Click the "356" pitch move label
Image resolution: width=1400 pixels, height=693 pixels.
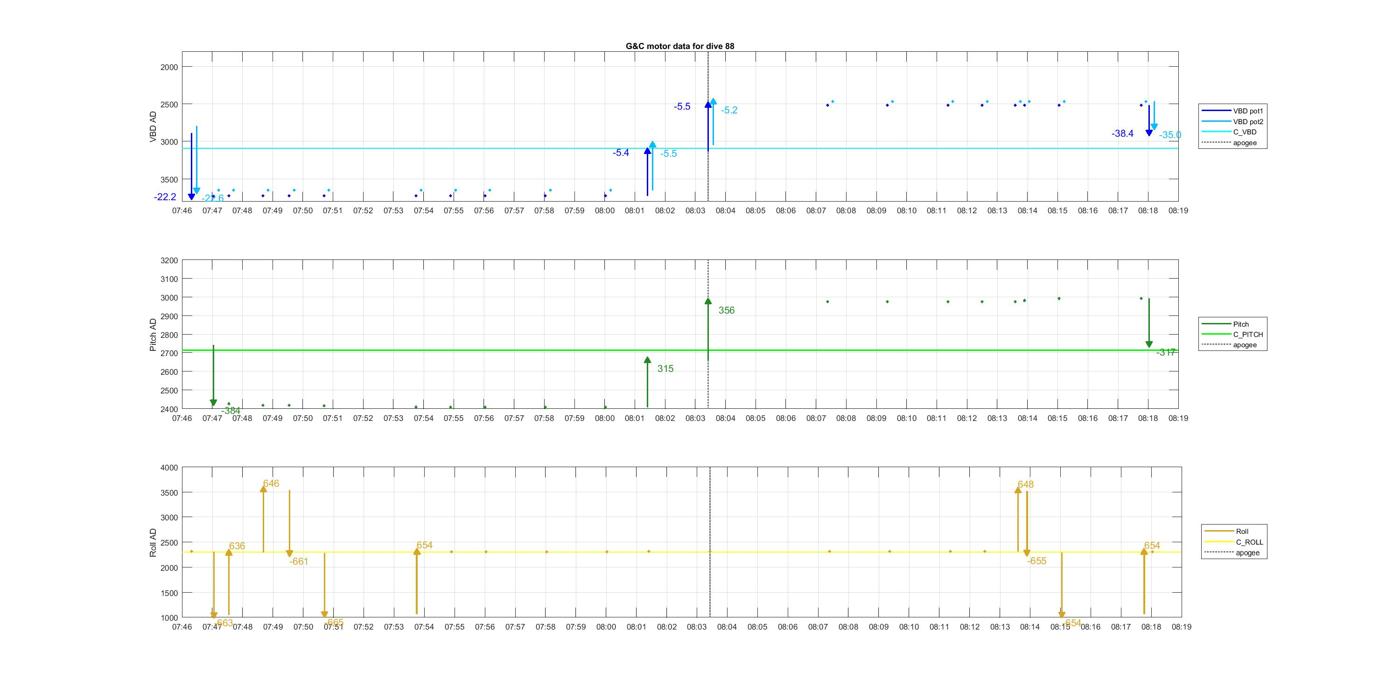coord(726,310)
